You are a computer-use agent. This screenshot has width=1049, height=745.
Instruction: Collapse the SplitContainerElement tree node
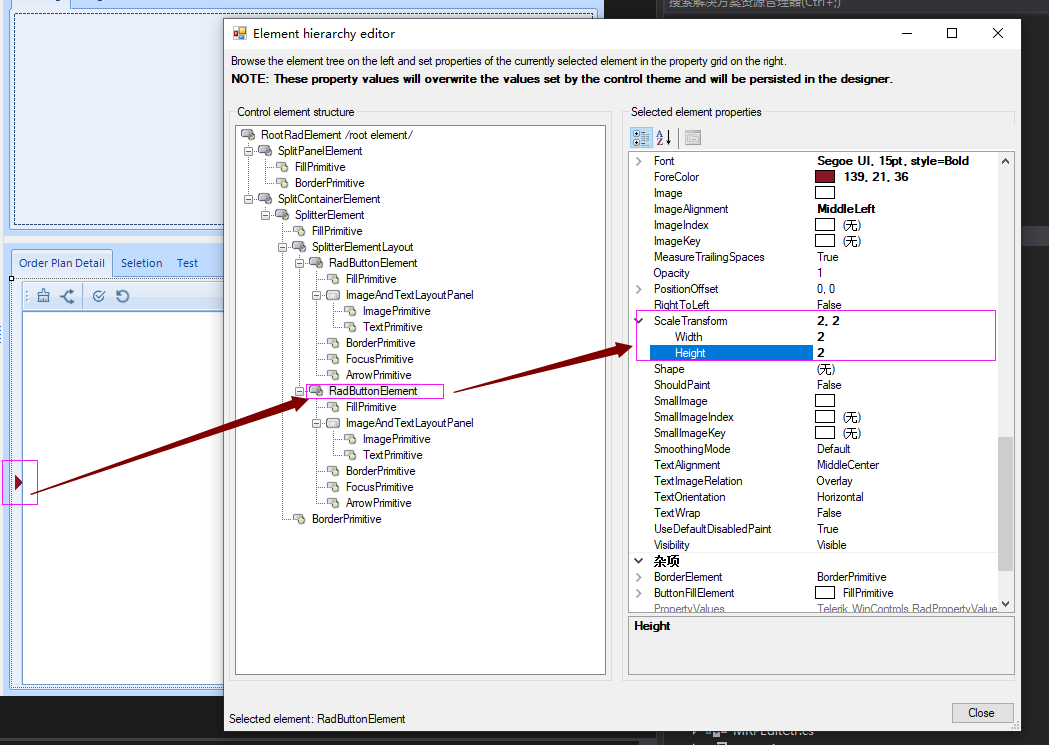[x=248, y=198]
